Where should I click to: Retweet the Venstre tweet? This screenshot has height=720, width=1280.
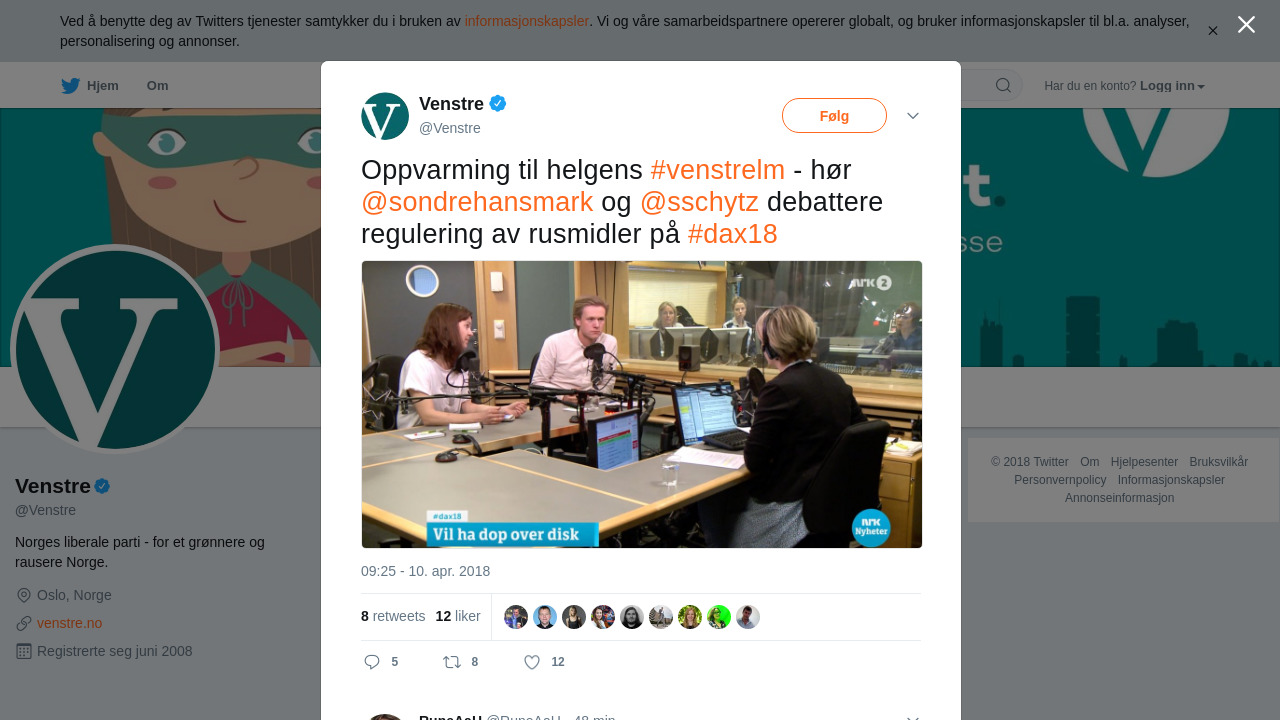(461, 662)
